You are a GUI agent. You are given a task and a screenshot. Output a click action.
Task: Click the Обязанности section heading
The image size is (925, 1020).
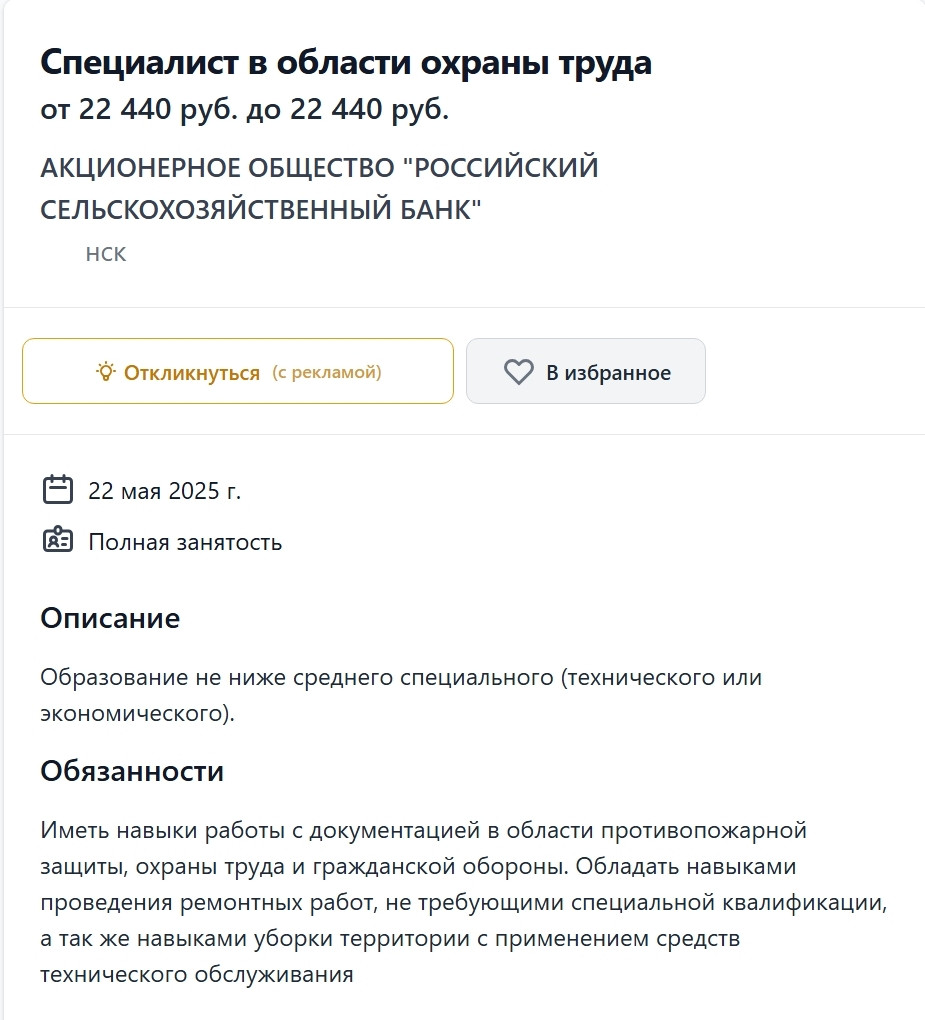(132, 772)
